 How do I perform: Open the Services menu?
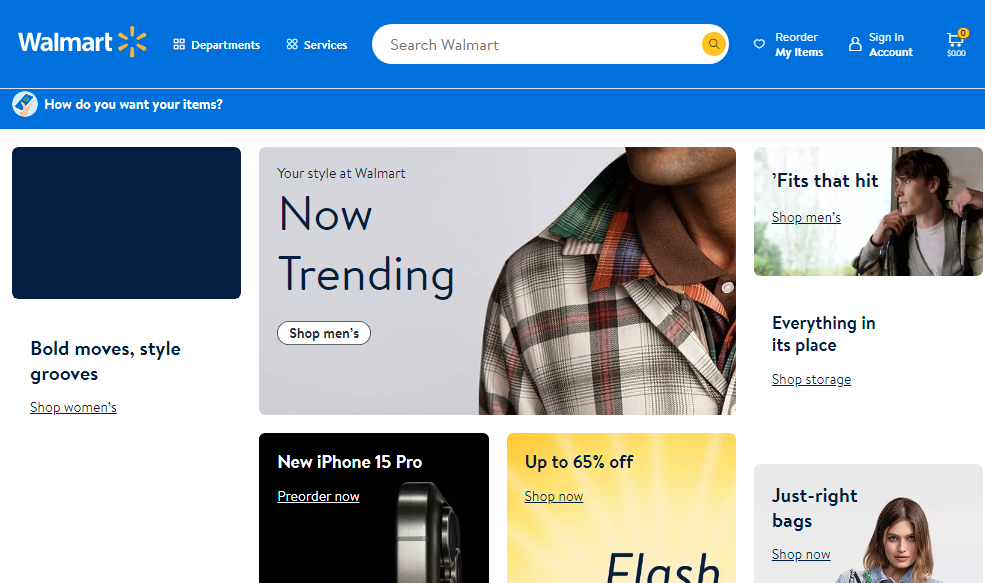(317, 45)
